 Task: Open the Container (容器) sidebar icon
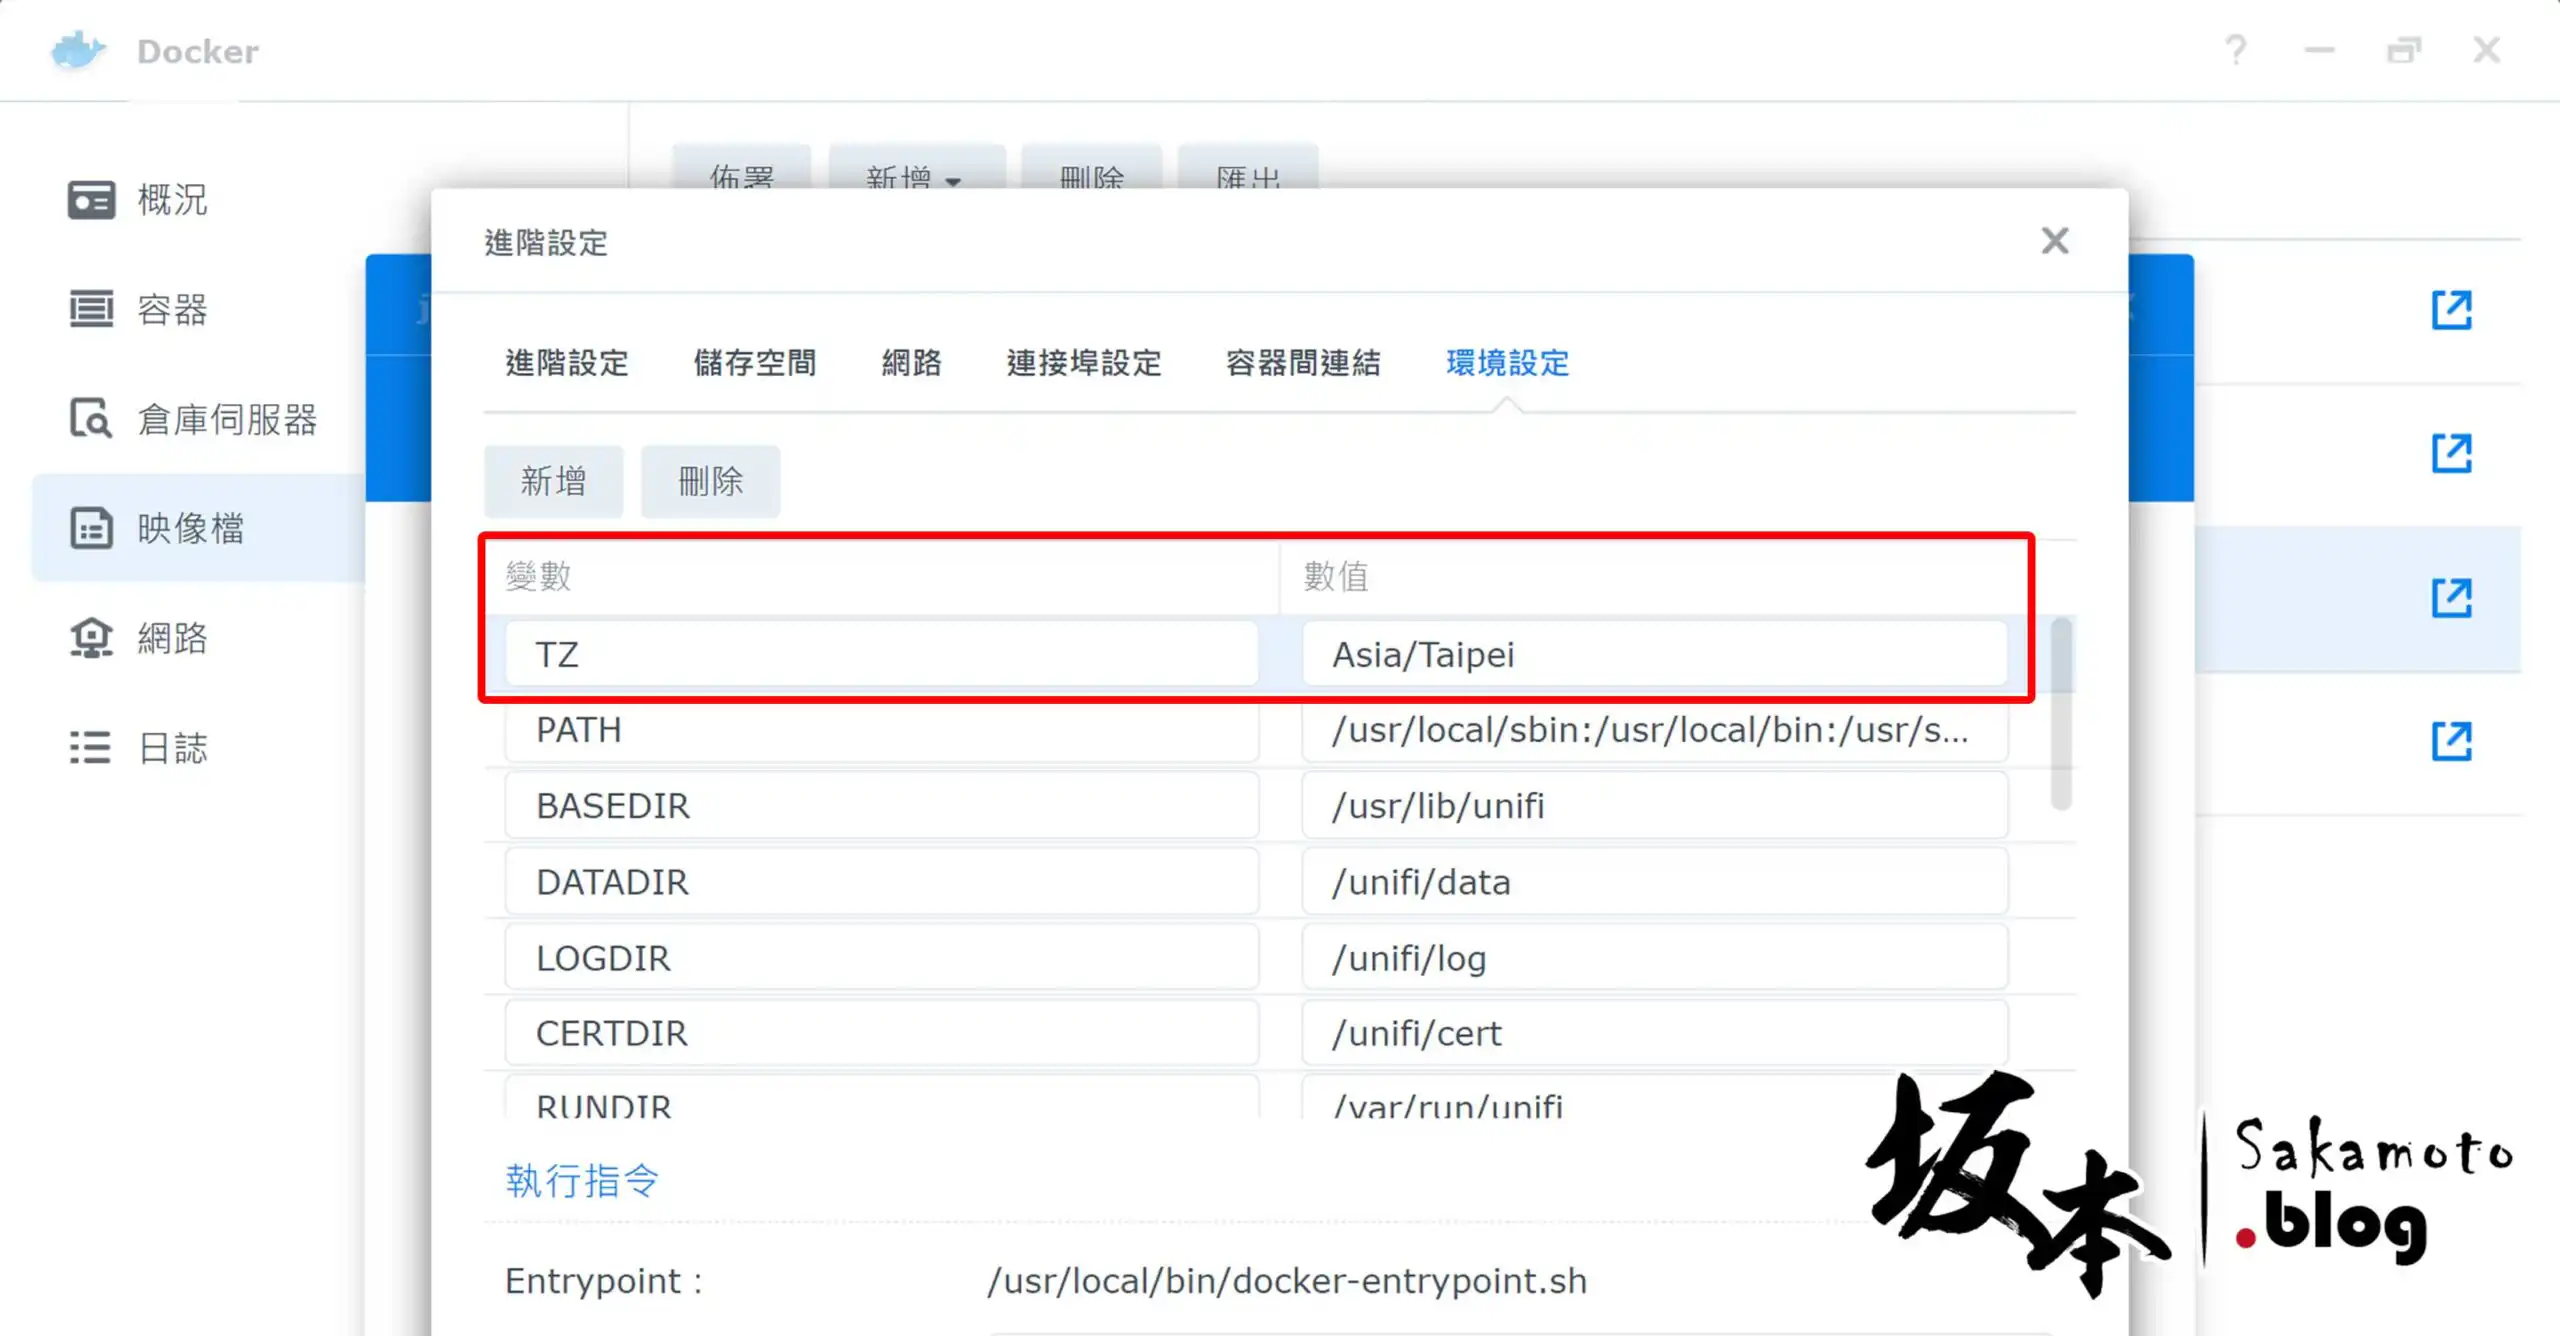(x=91, y=309)
